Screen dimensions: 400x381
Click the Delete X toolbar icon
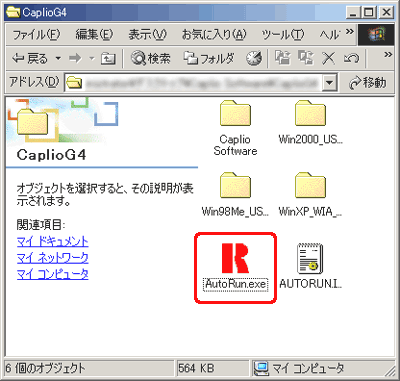[x=329, y=59]
